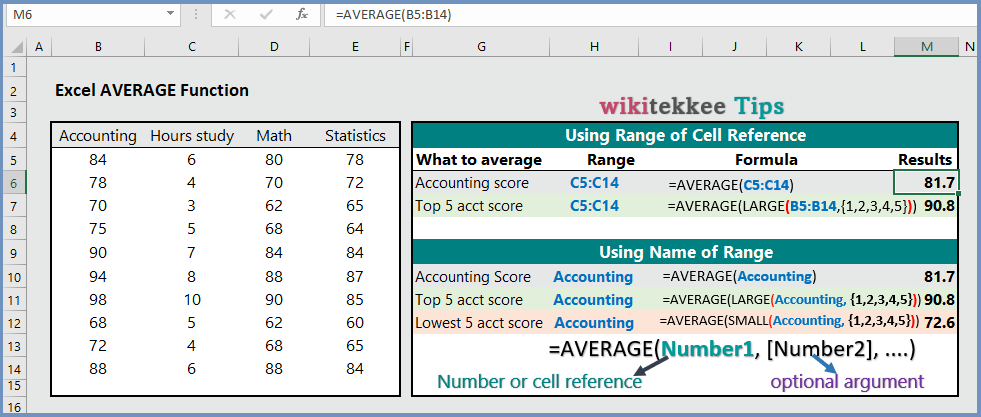Select Hours study value 7
This screenshot has width=981, height=417.
(191, 253)
